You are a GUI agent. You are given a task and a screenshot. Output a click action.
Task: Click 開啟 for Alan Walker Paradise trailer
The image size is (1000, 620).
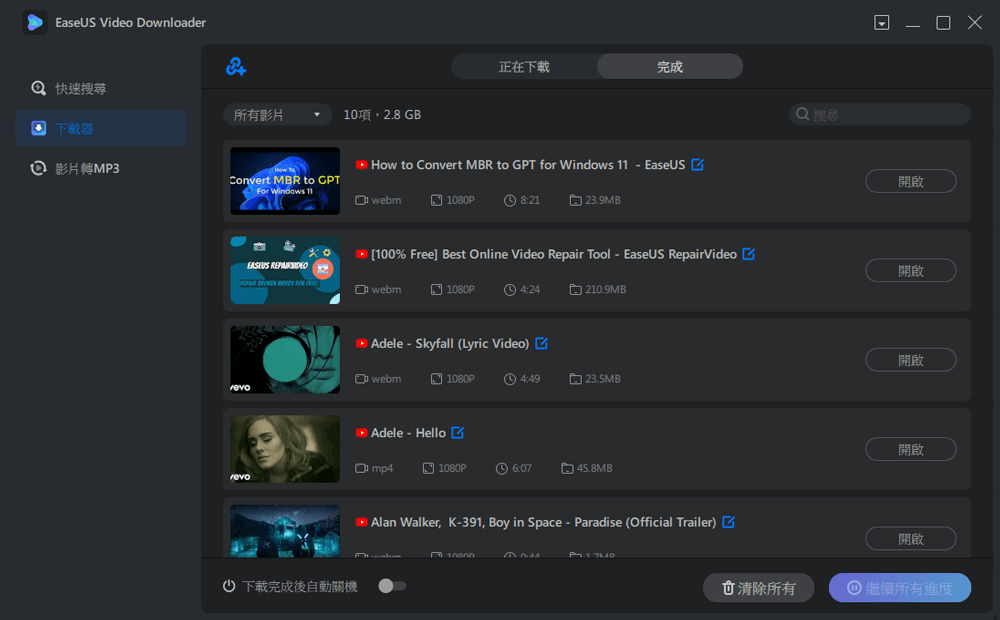(911, 538)
